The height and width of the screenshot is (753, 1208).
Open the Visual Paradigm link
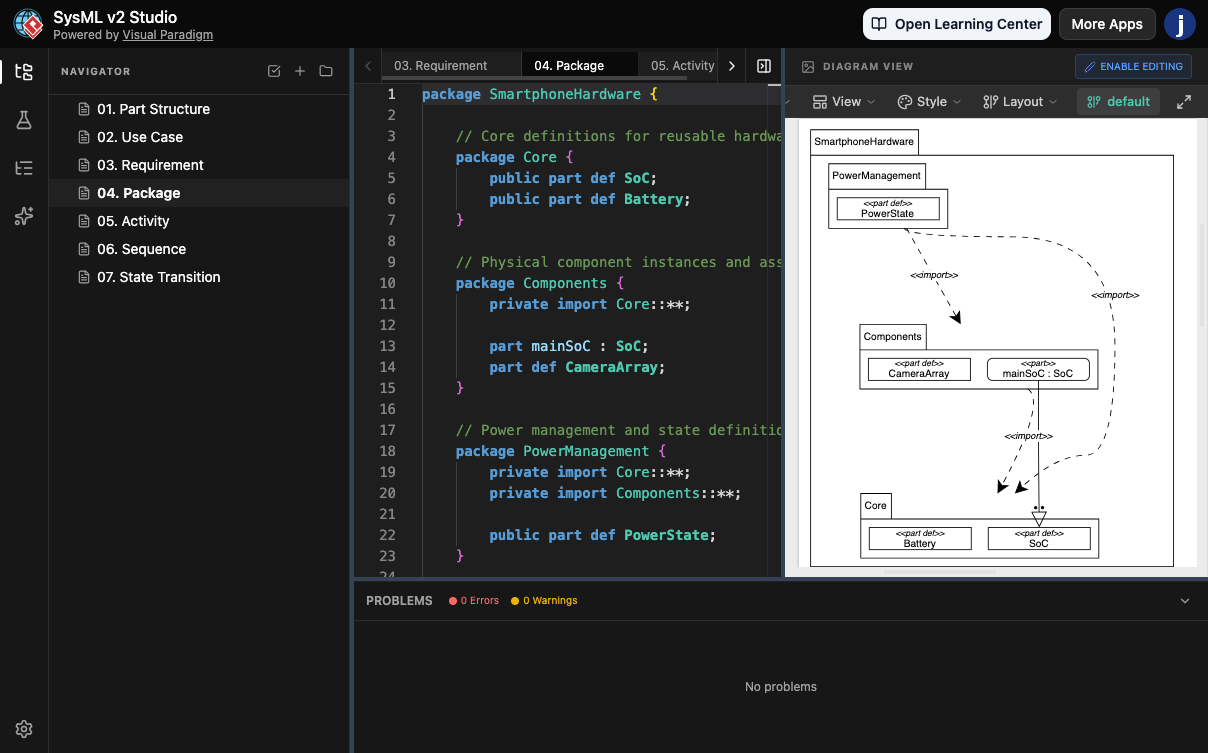click(168, 34)
